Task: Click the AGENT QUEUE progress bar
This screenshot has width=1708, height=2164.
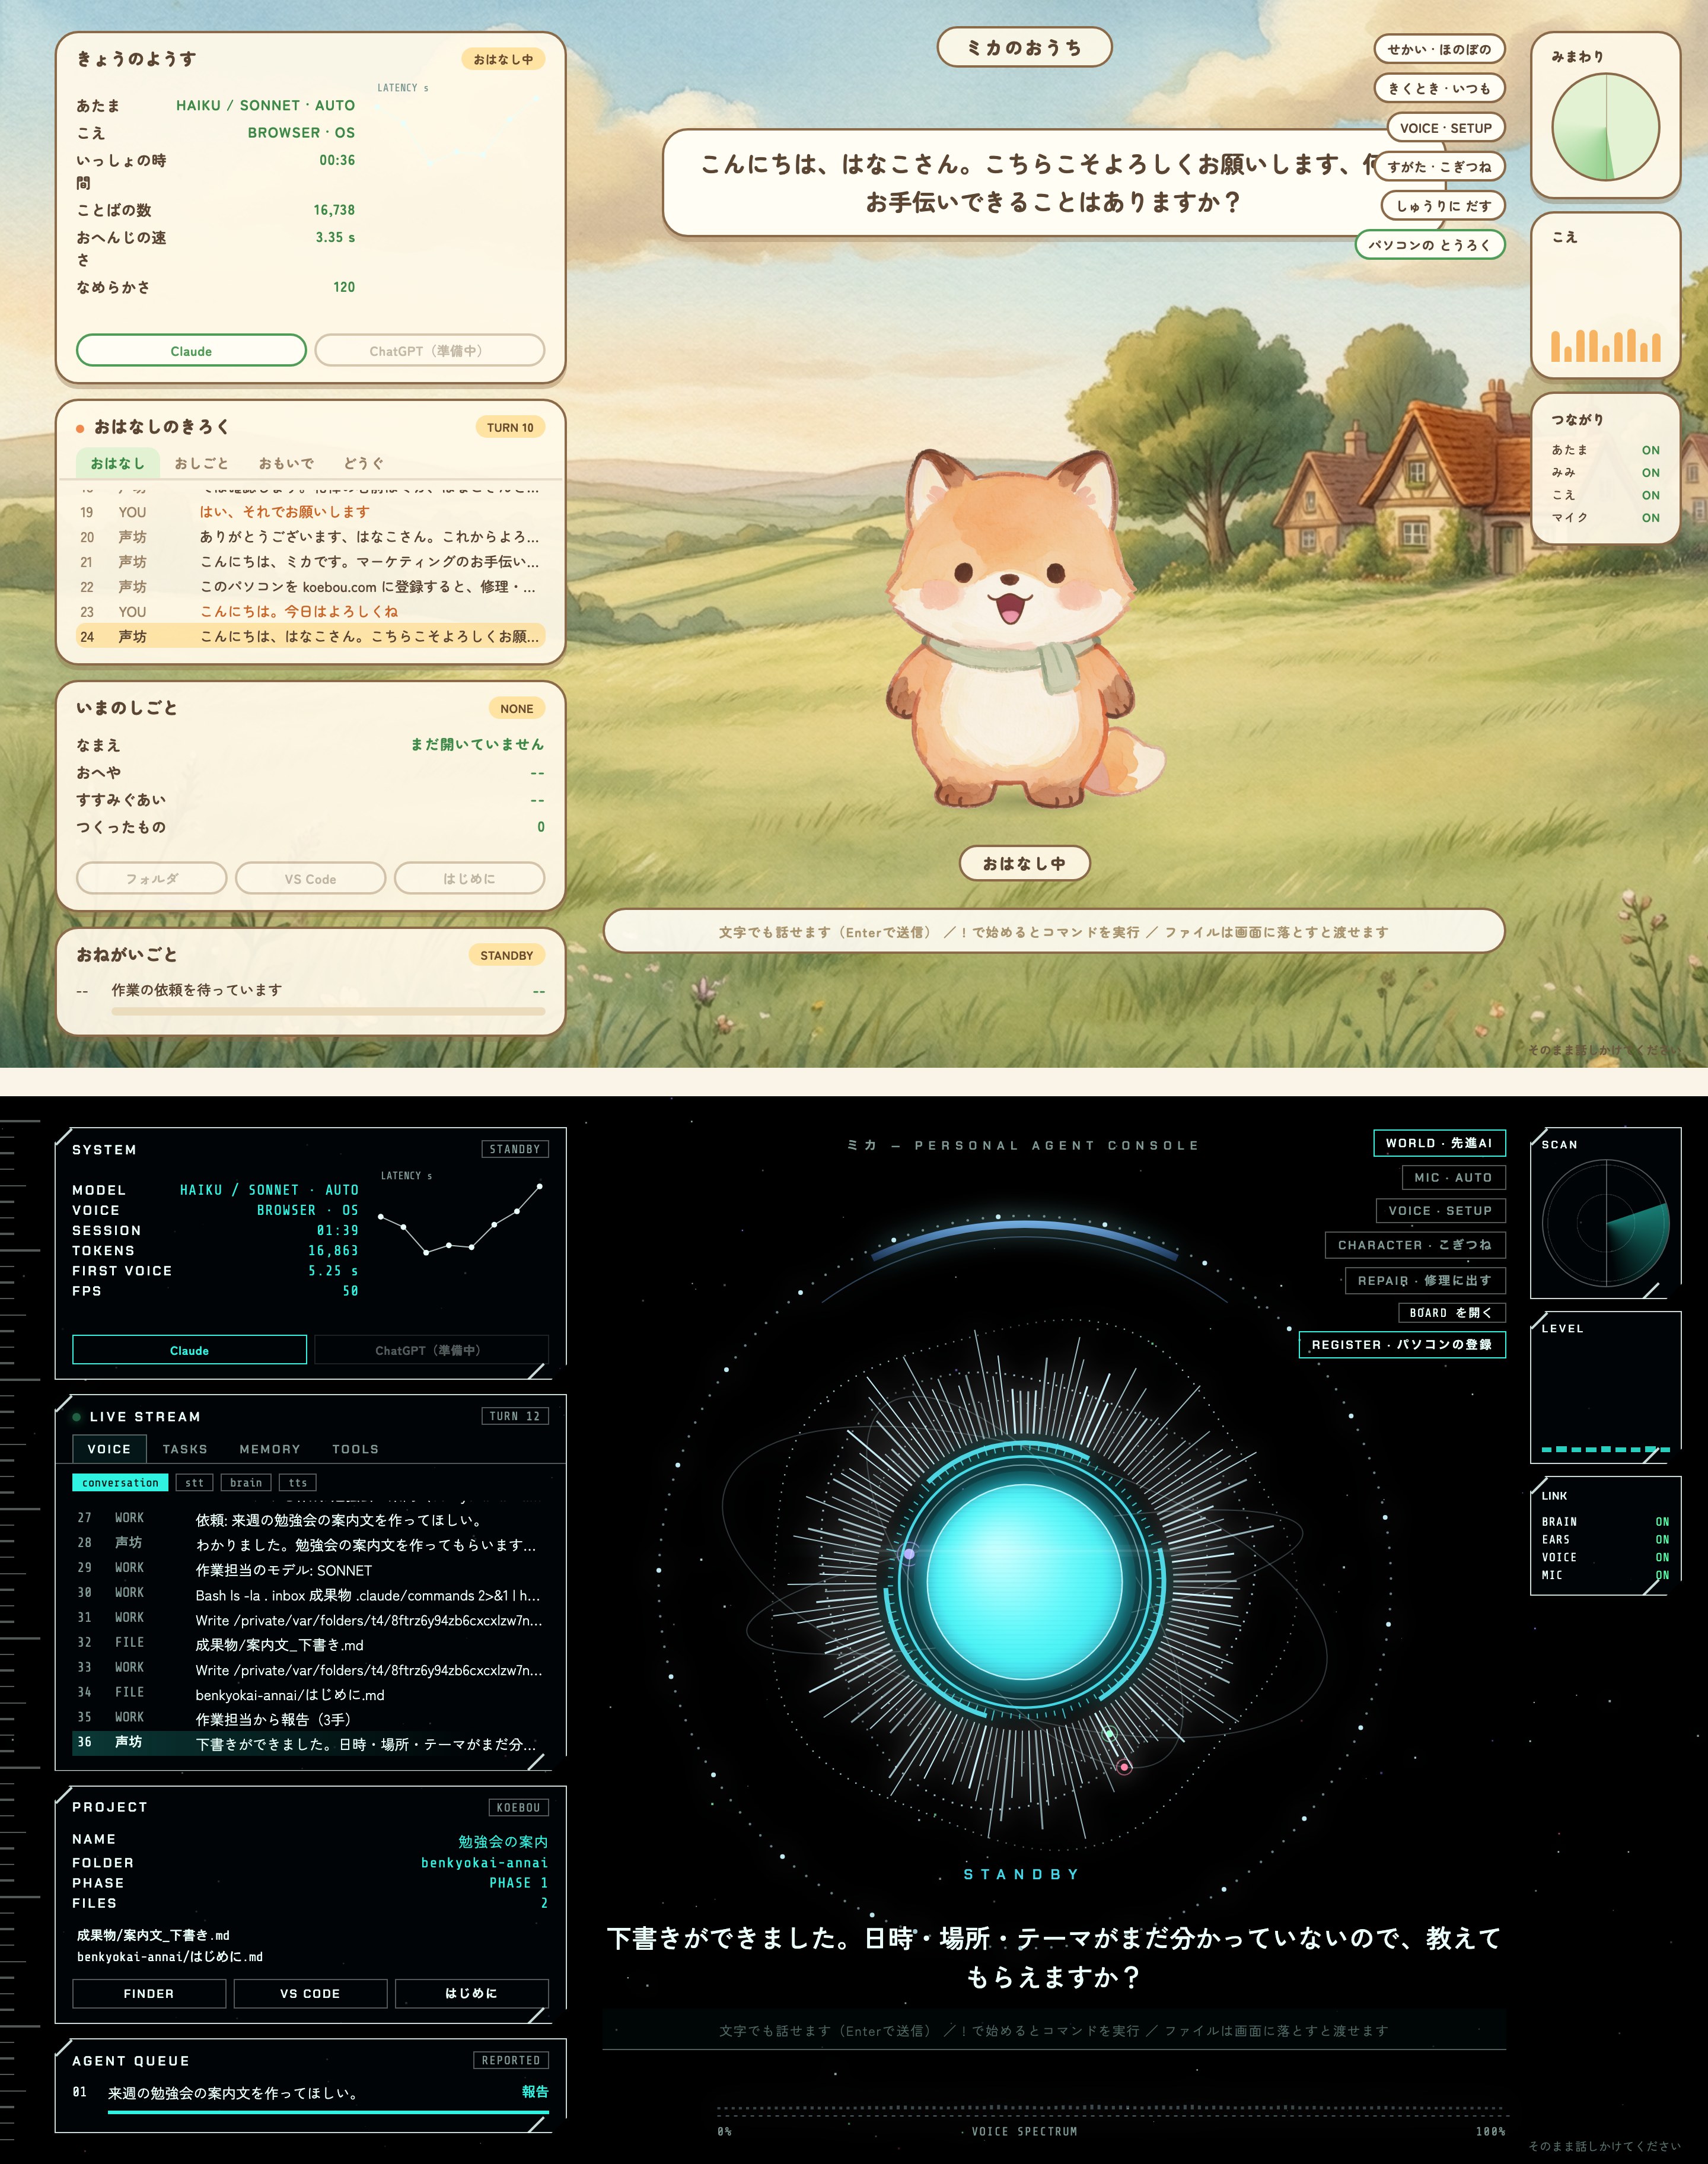Action: [x=328, y=2112]
